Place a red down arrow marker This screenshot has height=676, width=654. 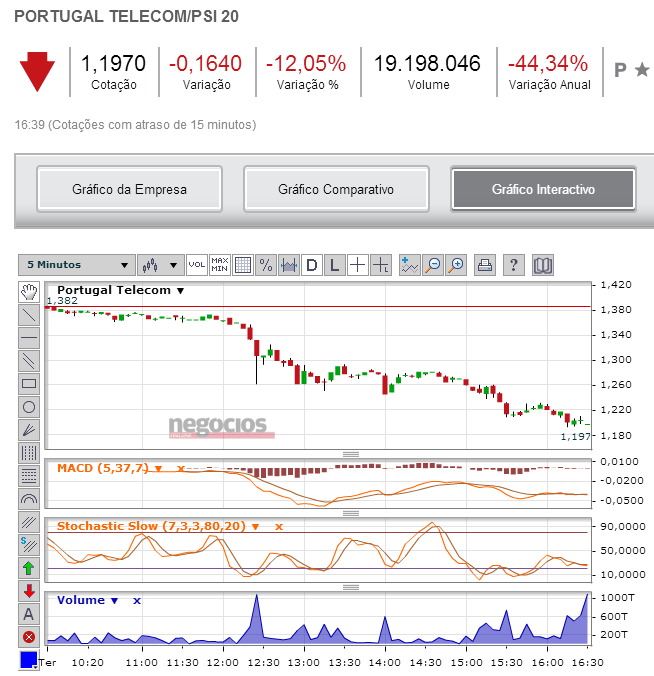[x=29, y=591]
